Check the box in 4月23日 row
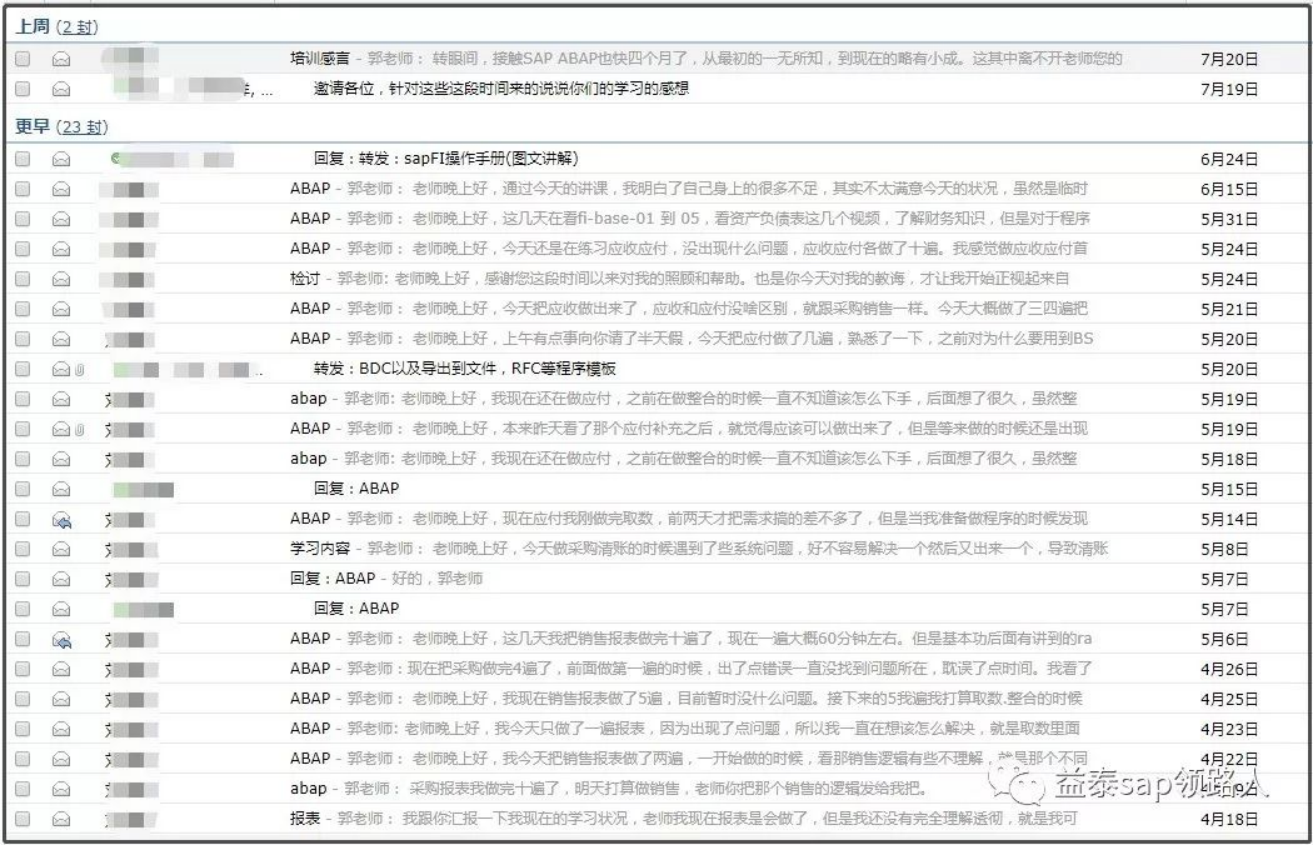 click(x=22, y=729)
